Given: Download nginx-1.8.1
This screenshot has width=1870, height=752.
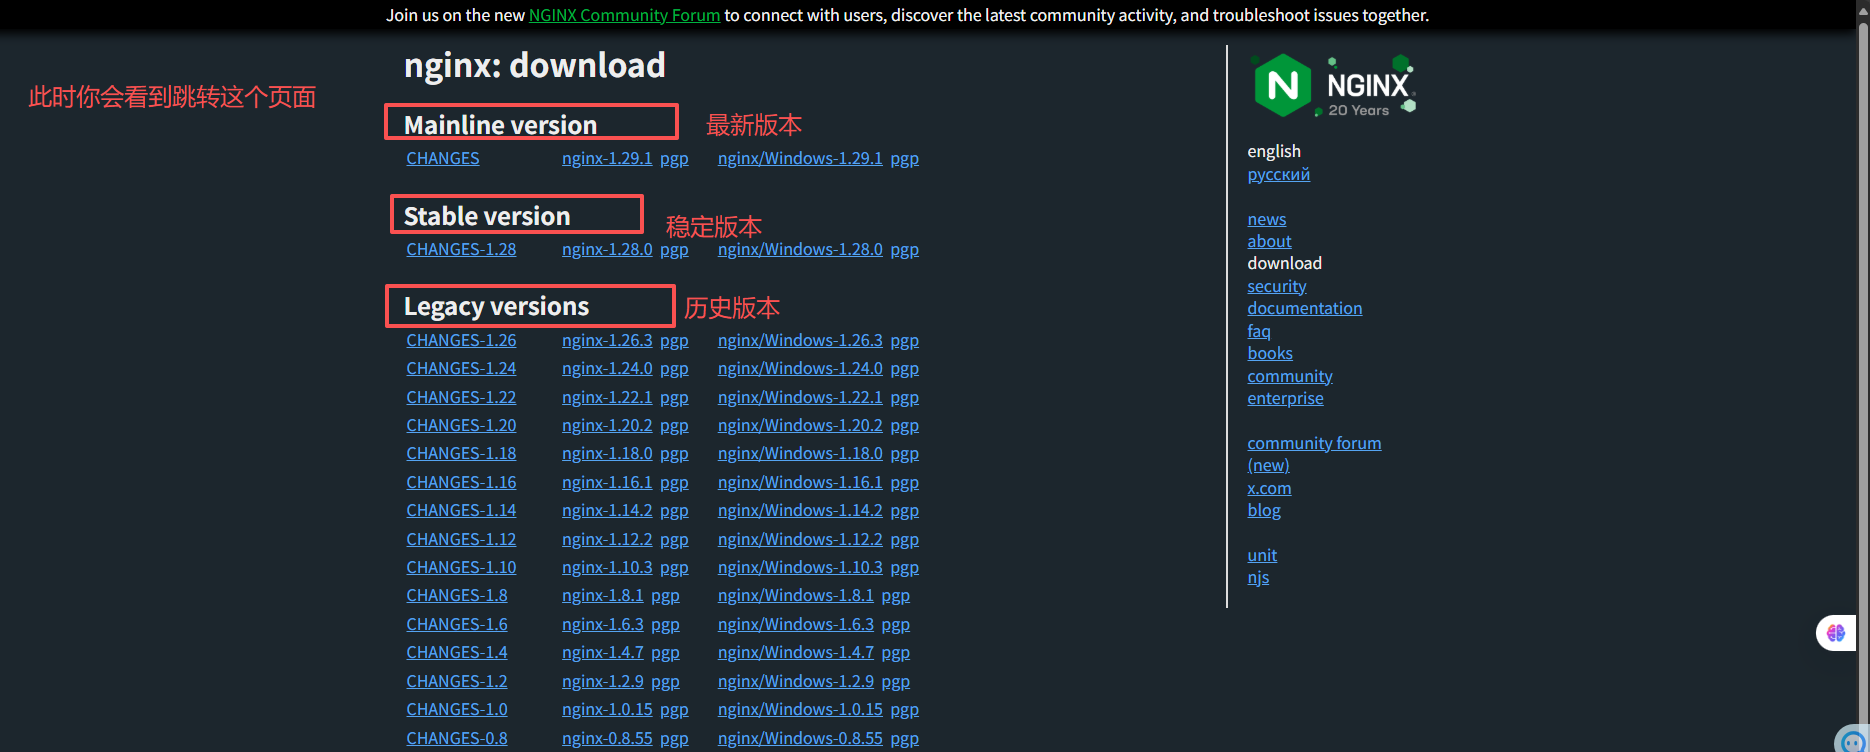Looking at the screenshot, I should (x=603, y=595).
